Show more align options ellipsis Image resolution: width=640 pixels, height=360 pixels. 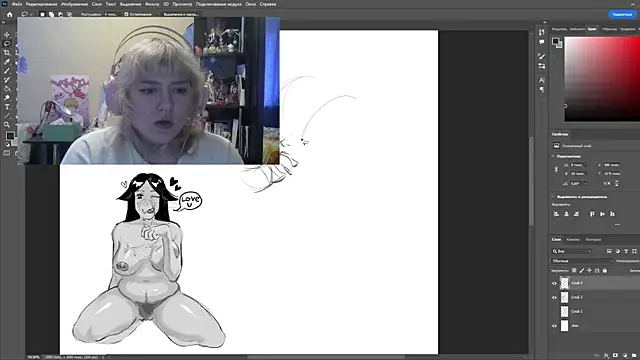[x=617, y=224]
